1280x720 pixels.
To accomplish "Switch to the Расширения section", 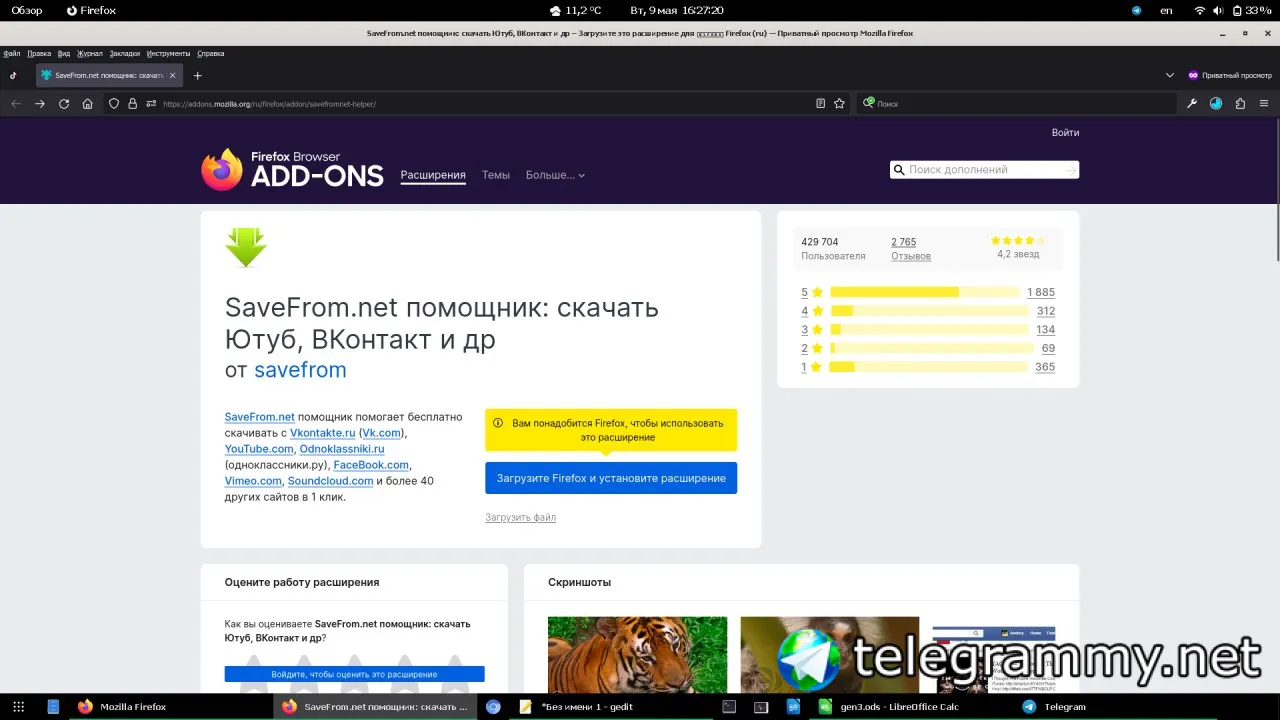I will [x=433, y=175].
